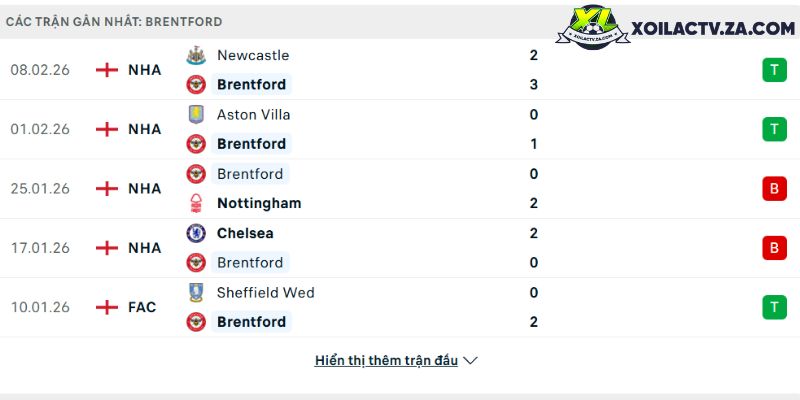Click the England flag beside FAC

106,307
